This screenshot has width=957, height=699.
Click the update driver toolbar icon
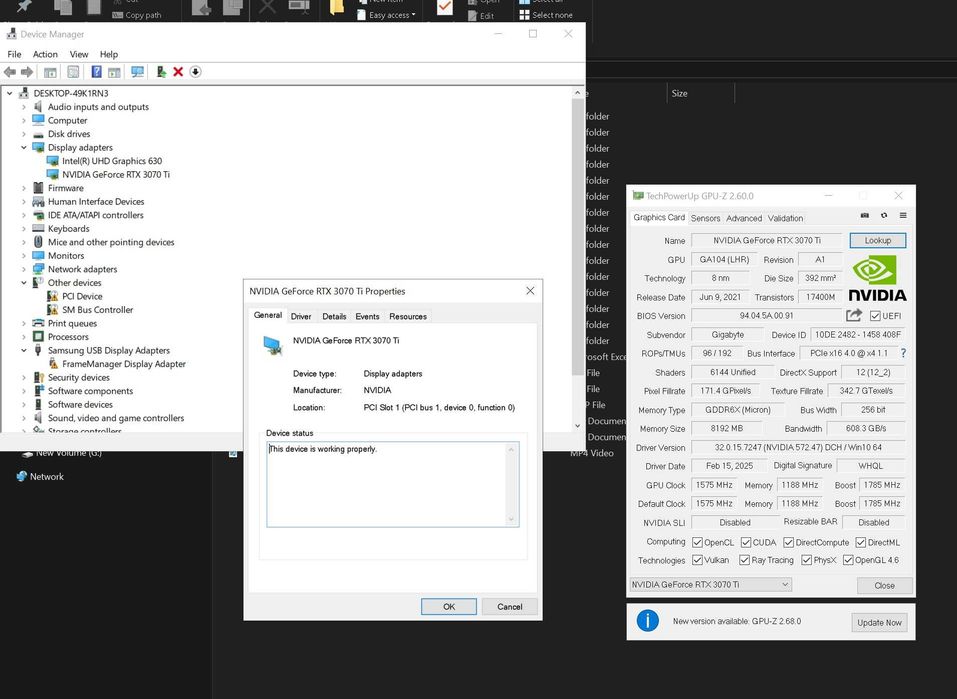point(160,72)
